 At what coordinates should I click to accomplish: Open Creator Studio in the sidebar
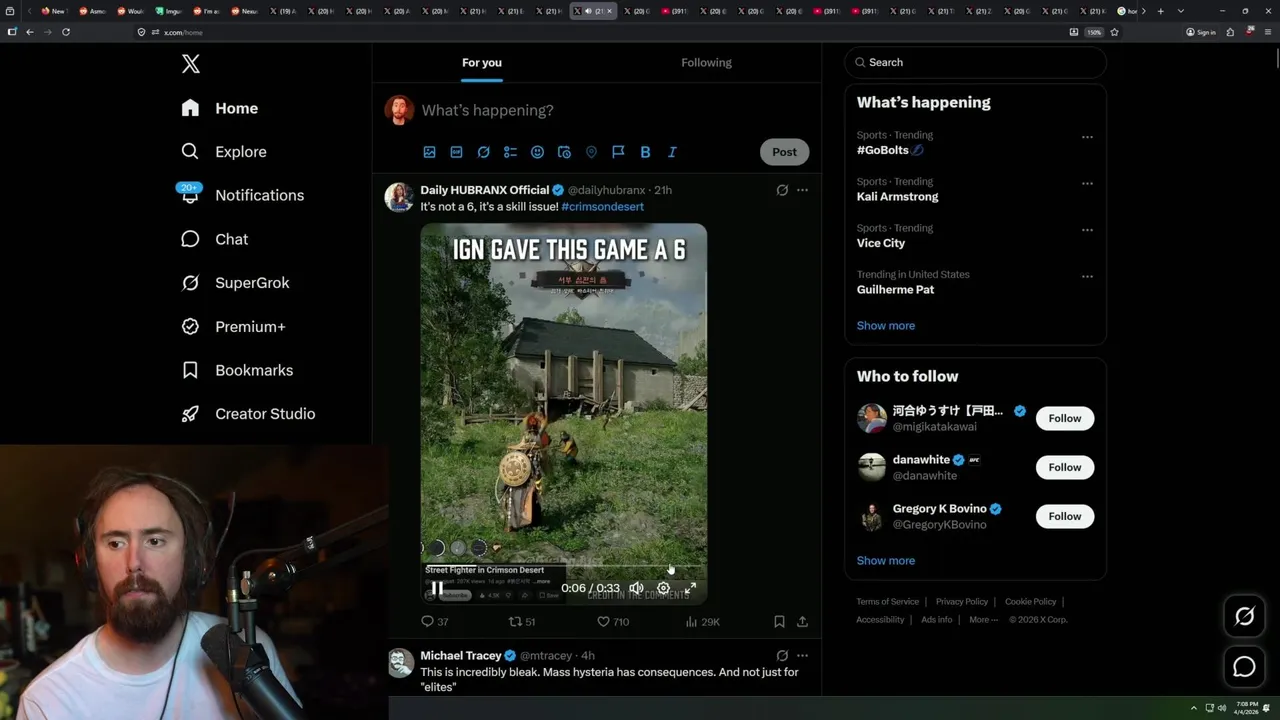248,414
